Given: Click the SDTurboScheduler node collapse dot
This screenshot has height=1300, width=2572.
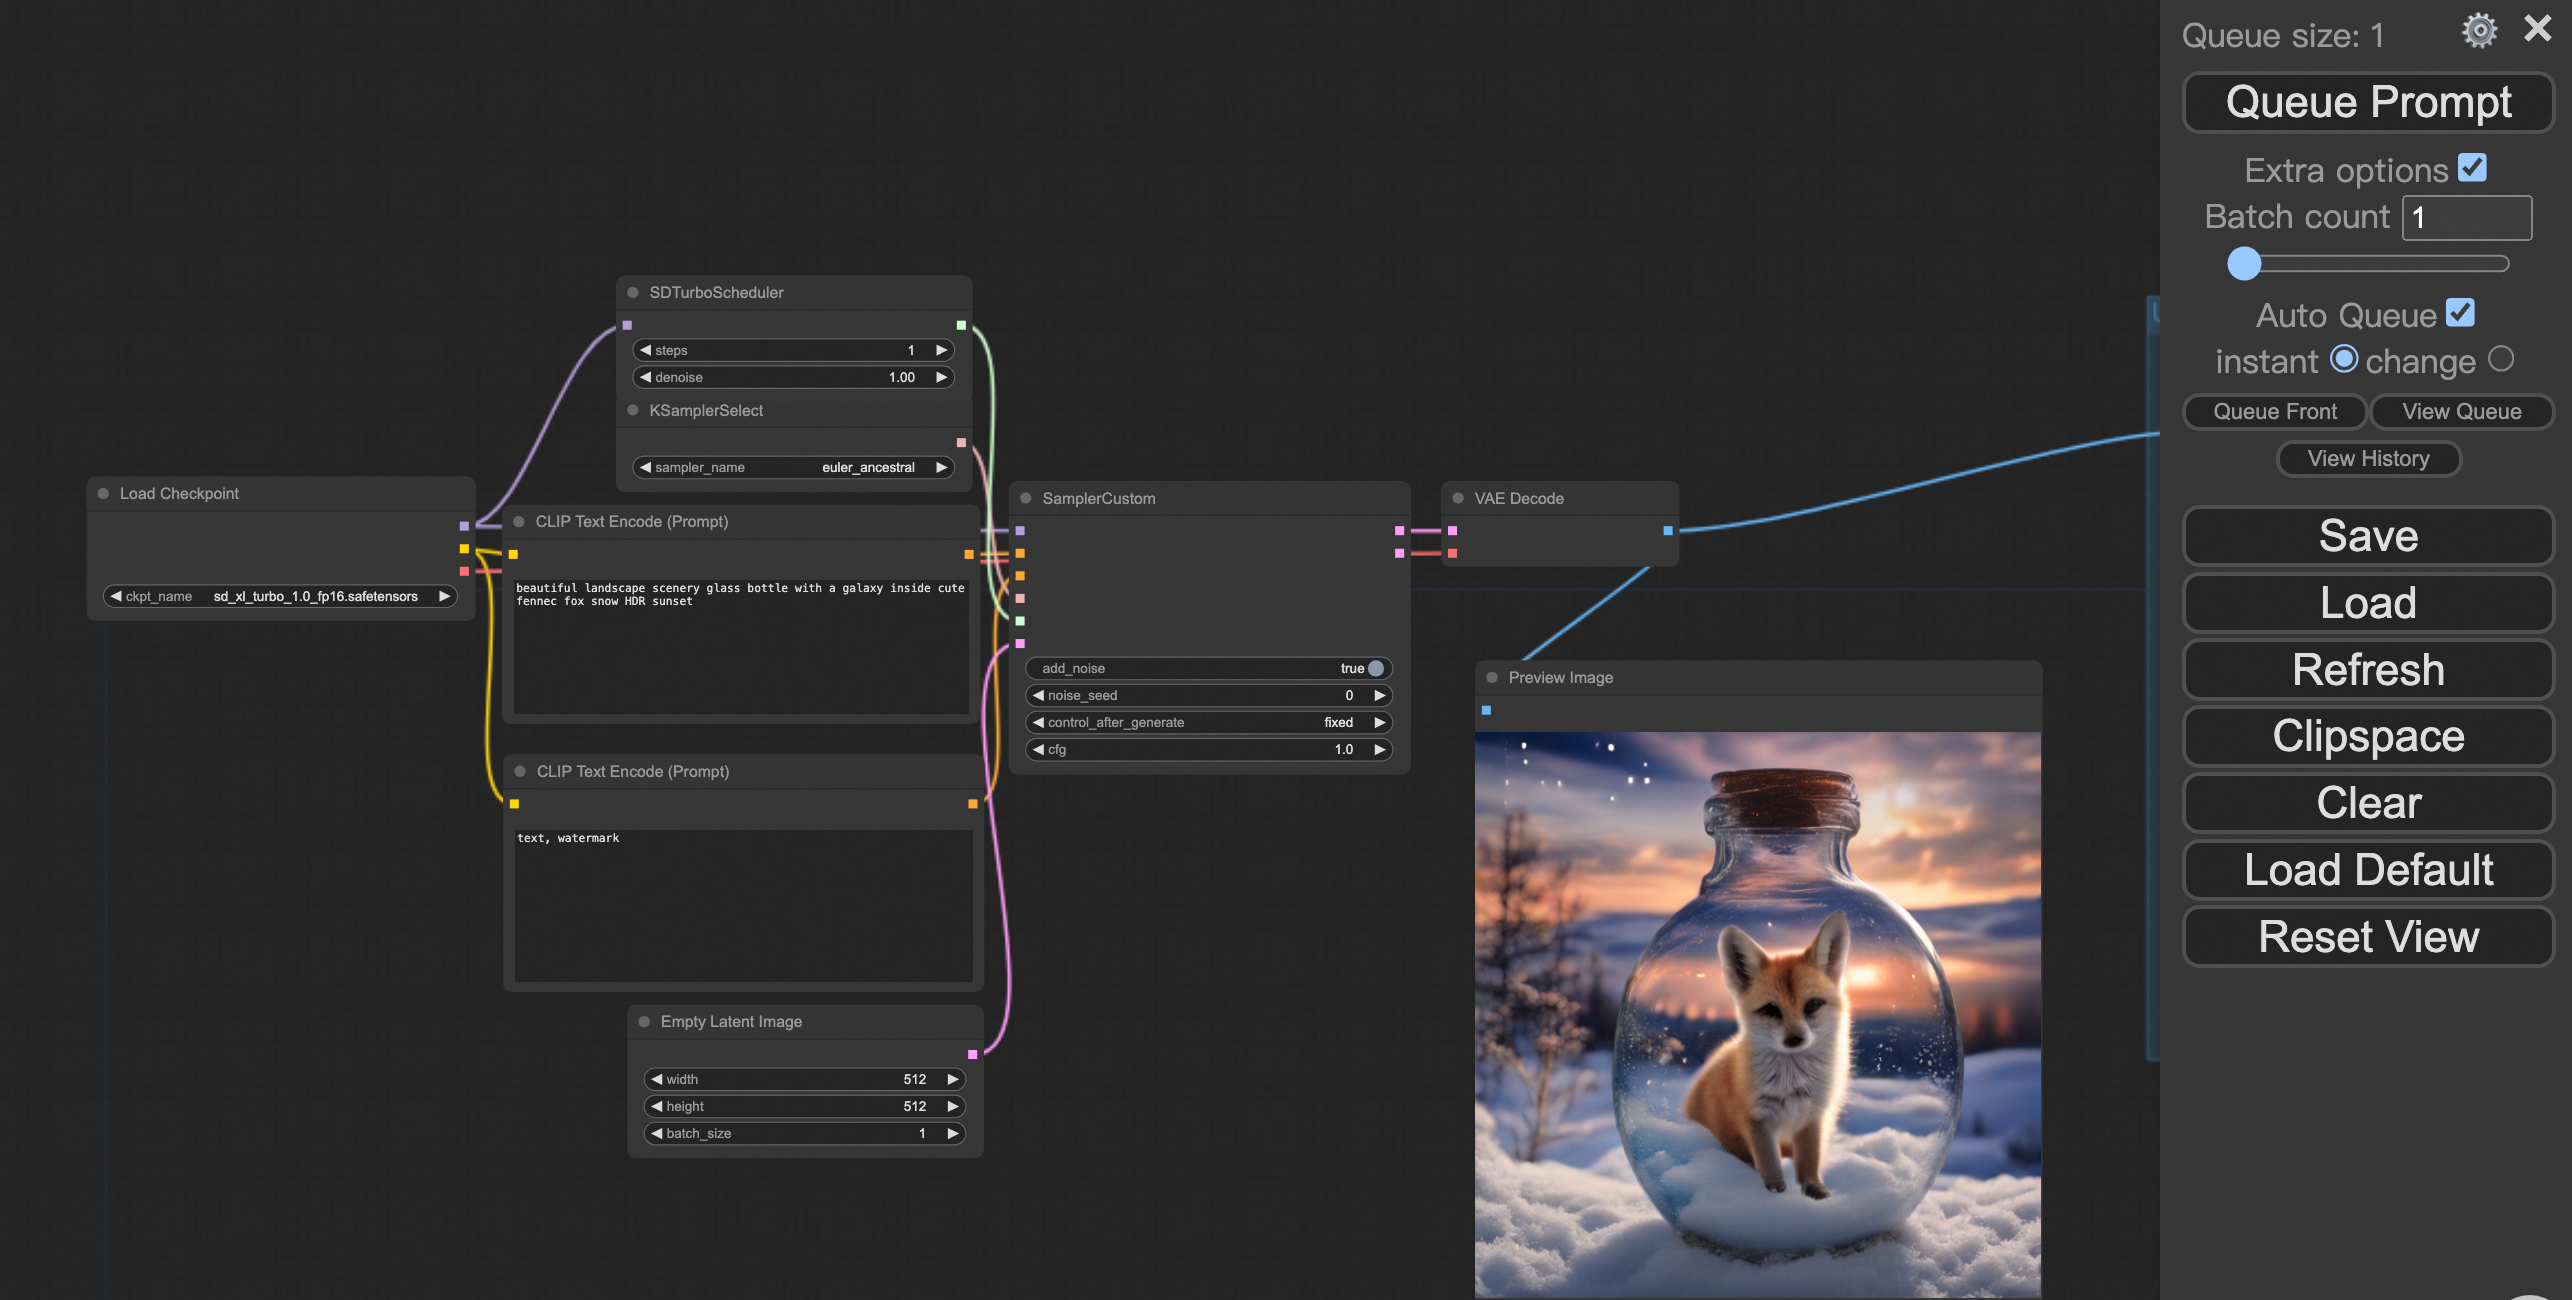Looking at the screenshot, I should 632,292.
